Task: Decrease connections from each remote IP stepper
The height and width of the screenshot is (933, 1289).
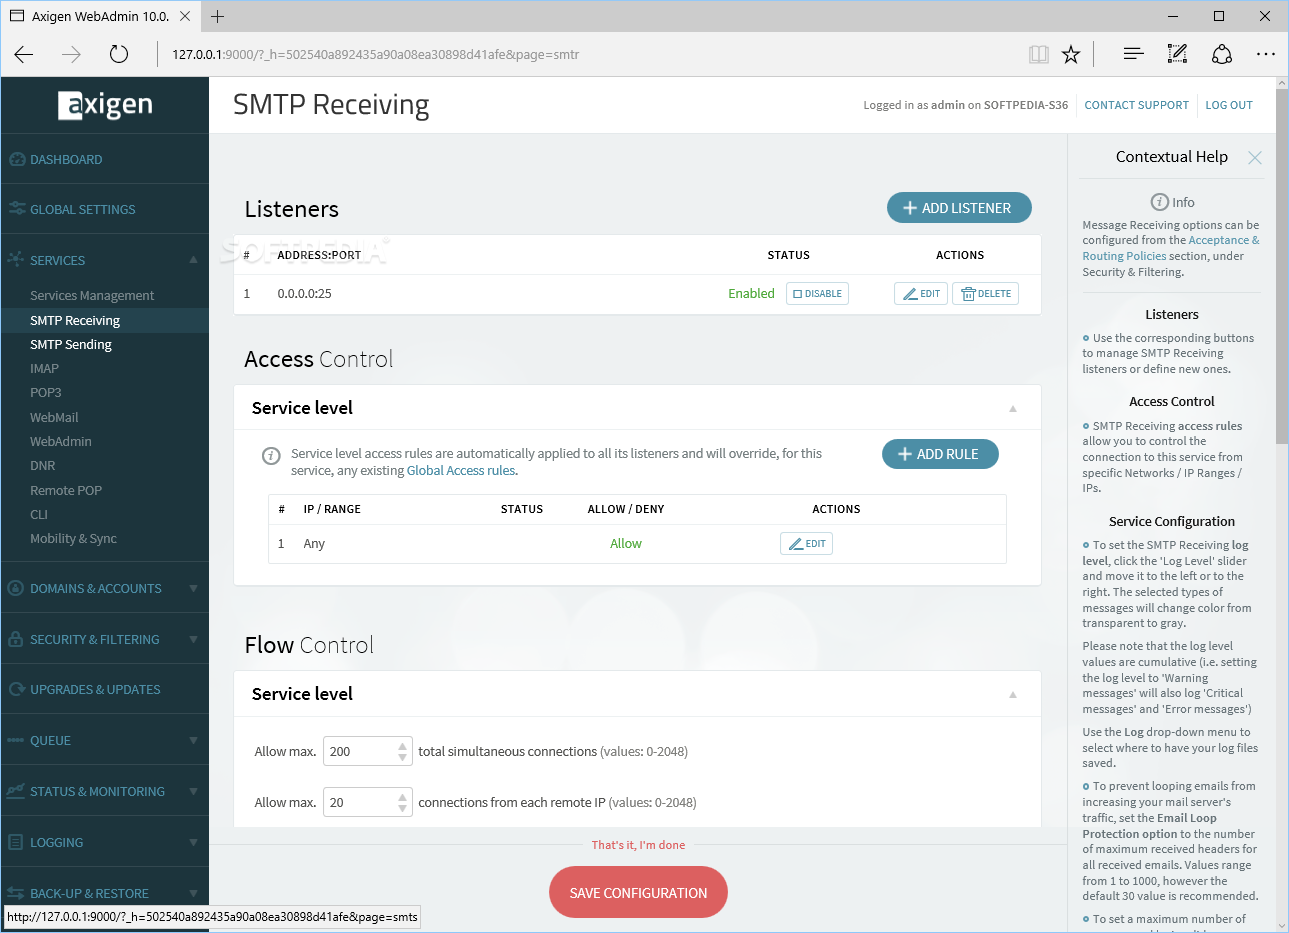Action: tap(402, 808)
